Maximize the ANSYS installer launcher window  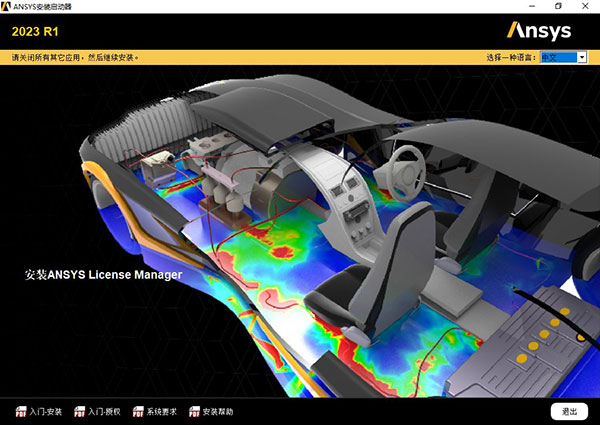tap(558, 7)
